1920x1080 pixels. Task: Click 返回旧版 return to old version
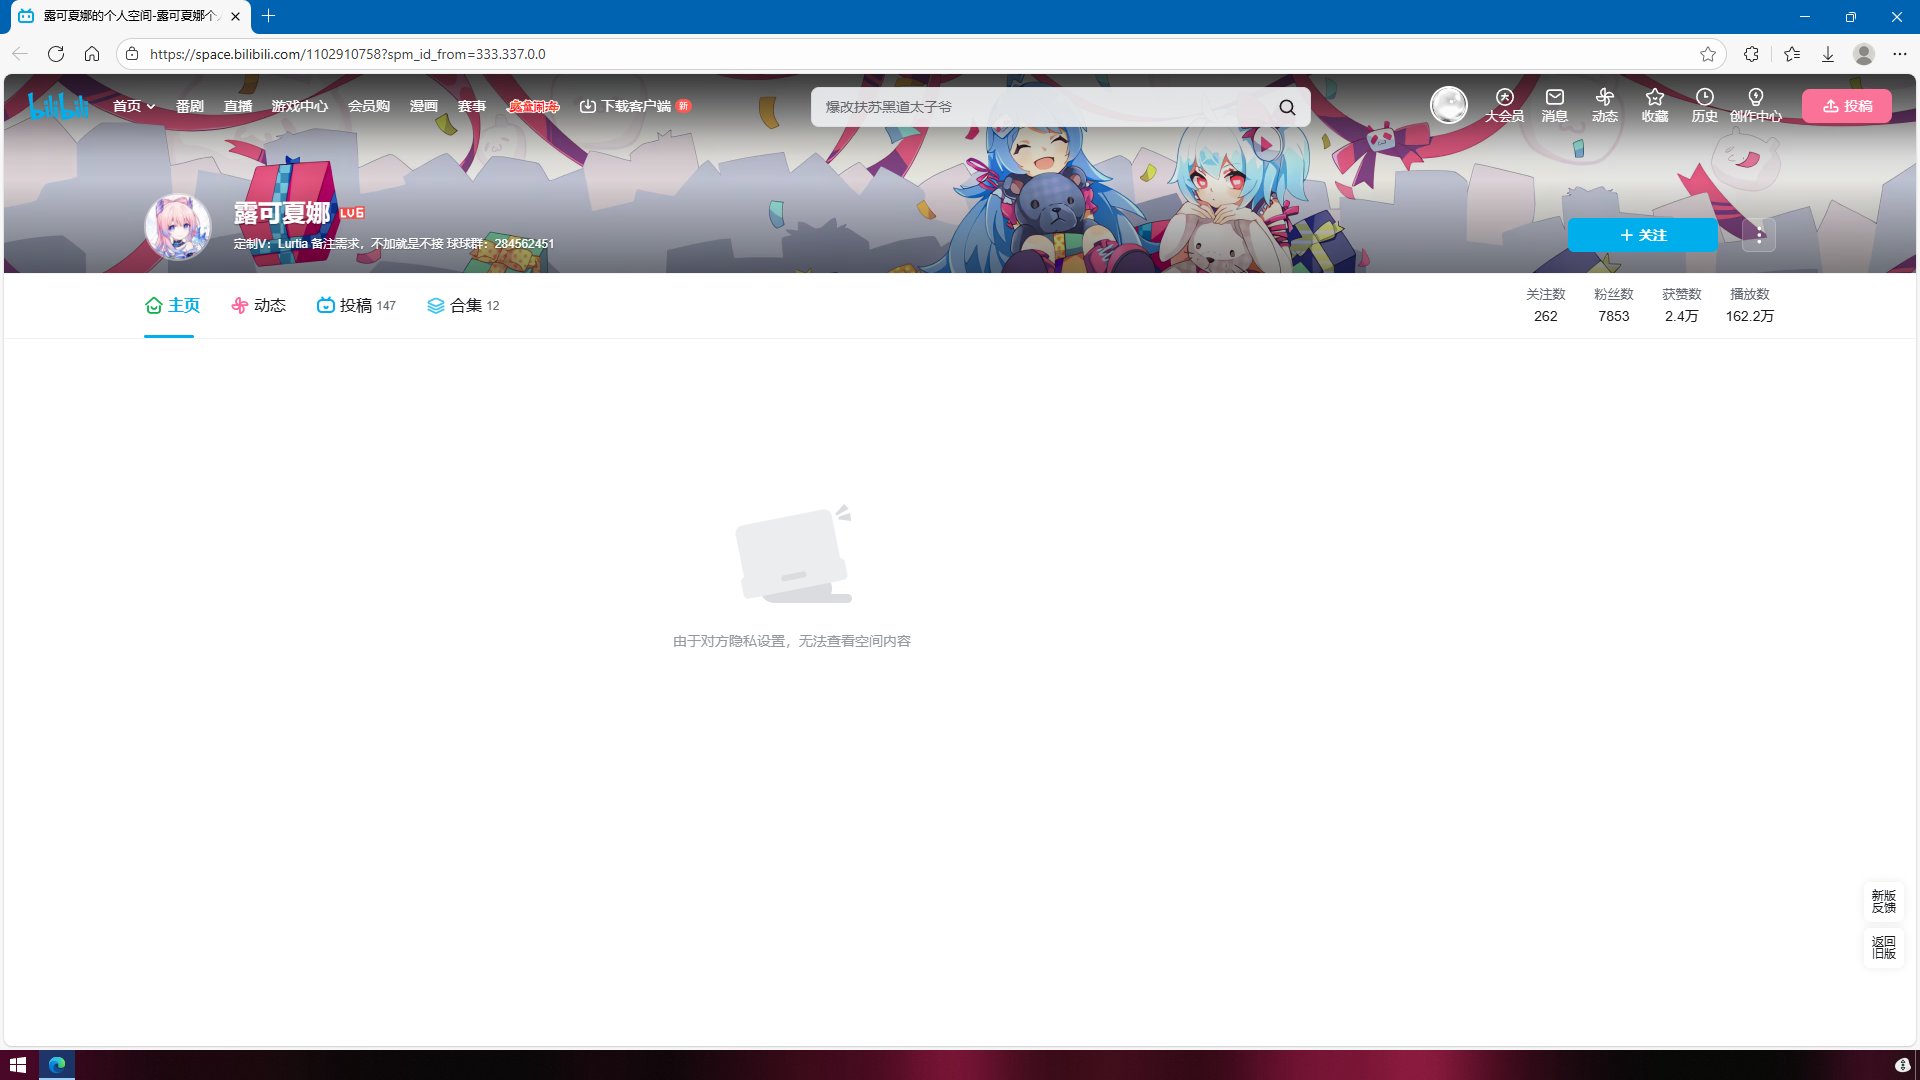1883,947
